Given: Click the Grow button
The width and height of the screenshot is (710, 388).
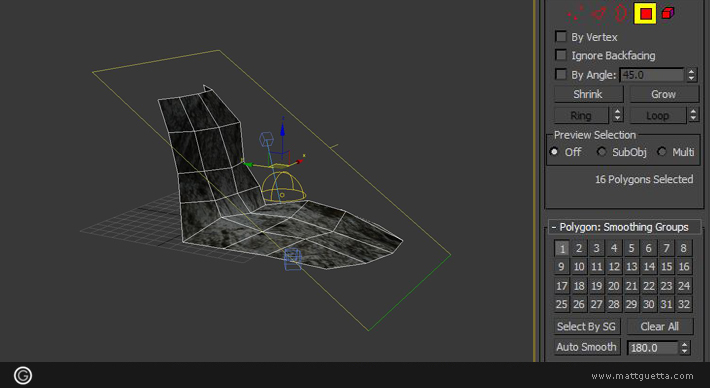Looking at the screenshot, I should coord(664,94).
